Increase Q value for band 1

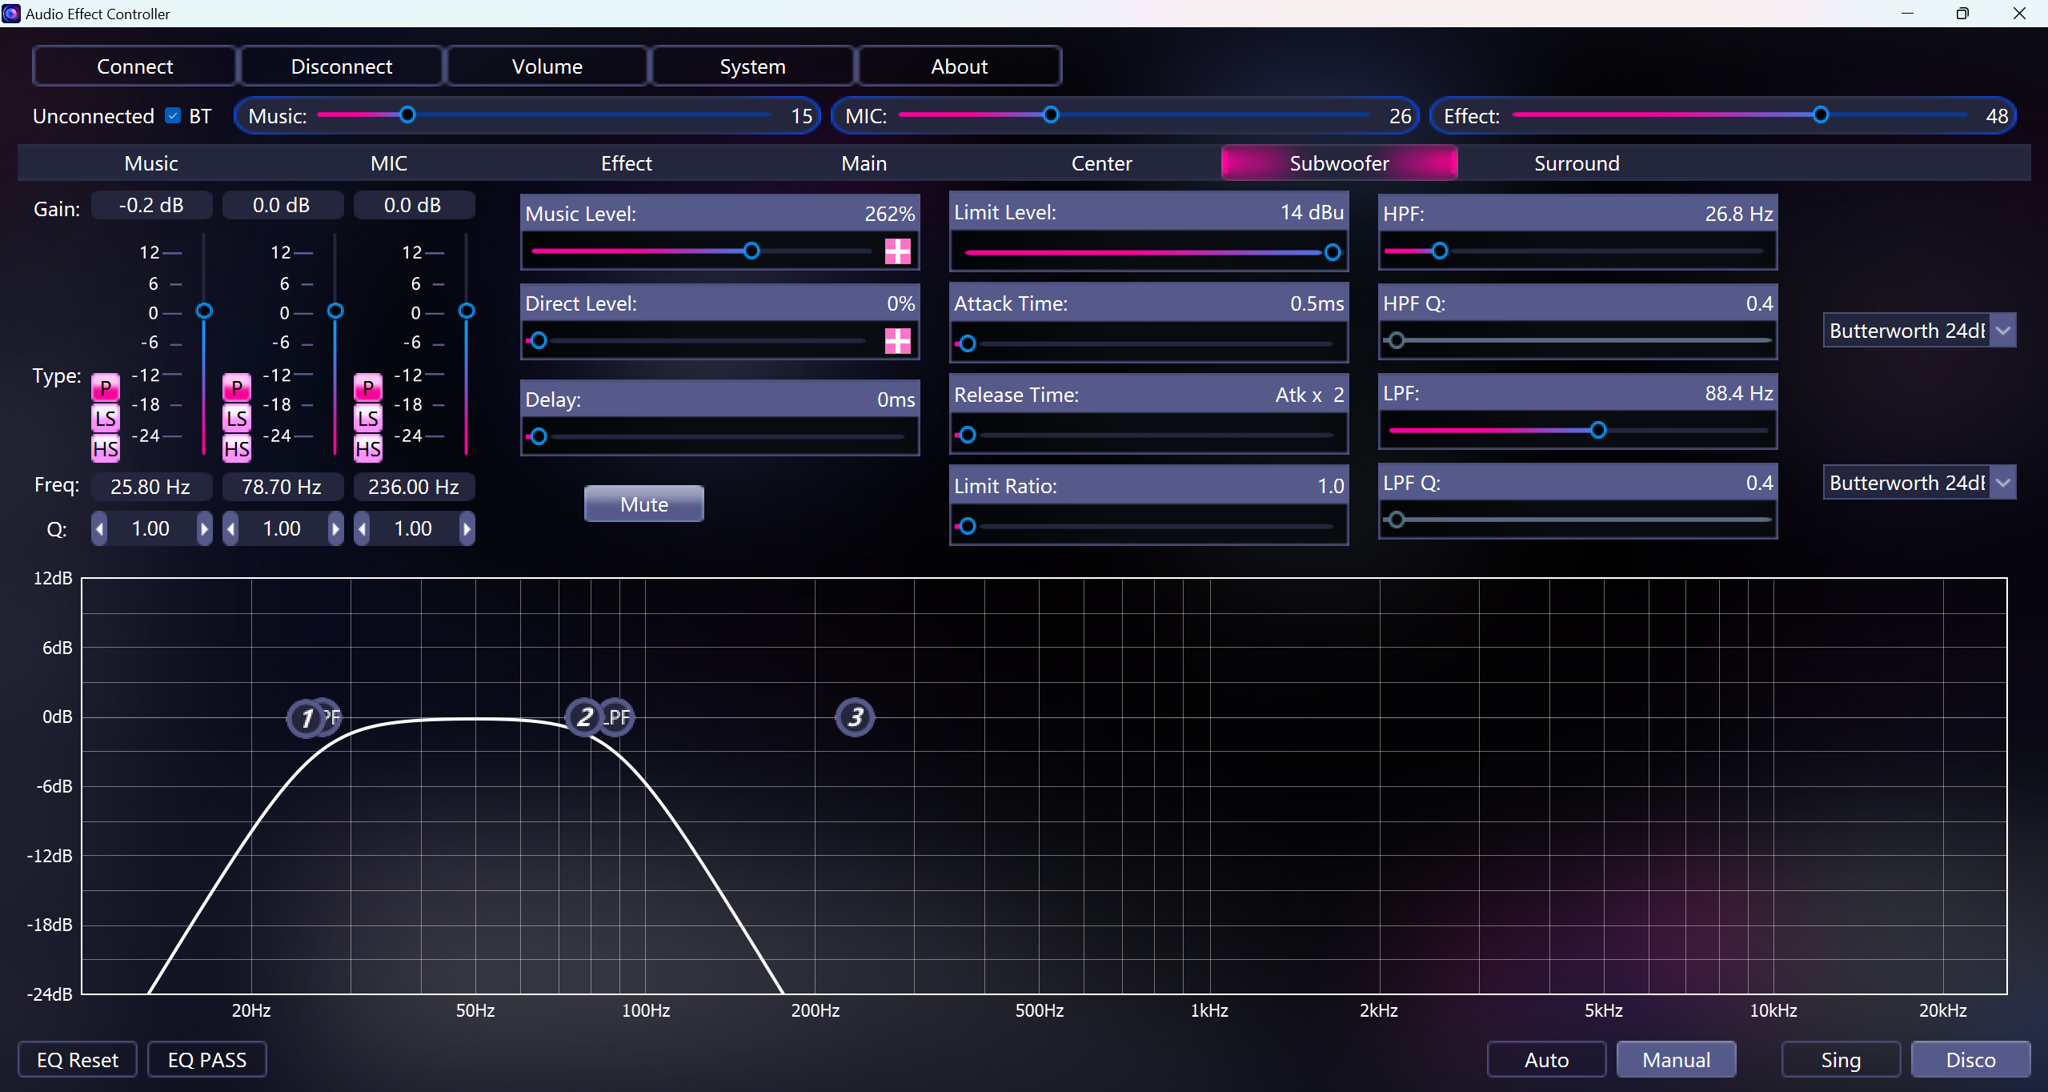pos(204,528)
